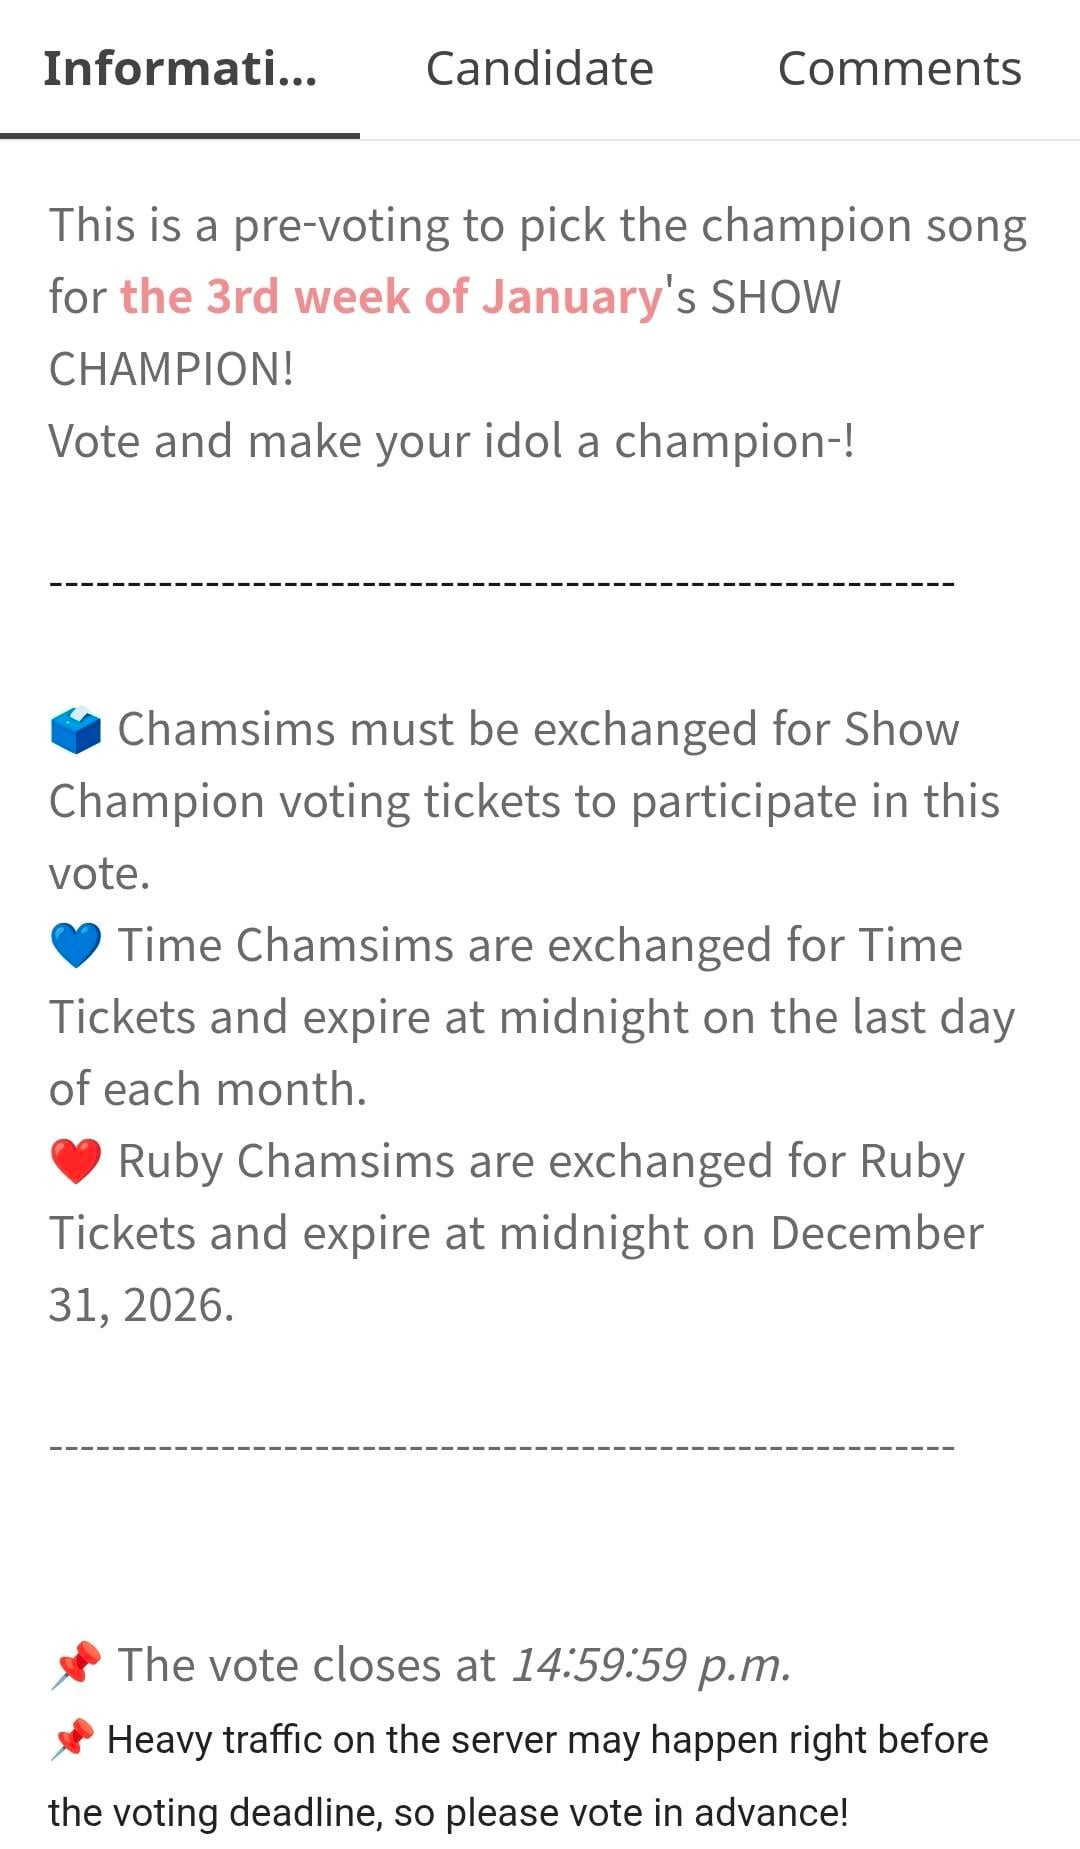The width and height of the screenshot is (1080, 1849).
Task: Select the Information tab
Action: click(180, 69)
